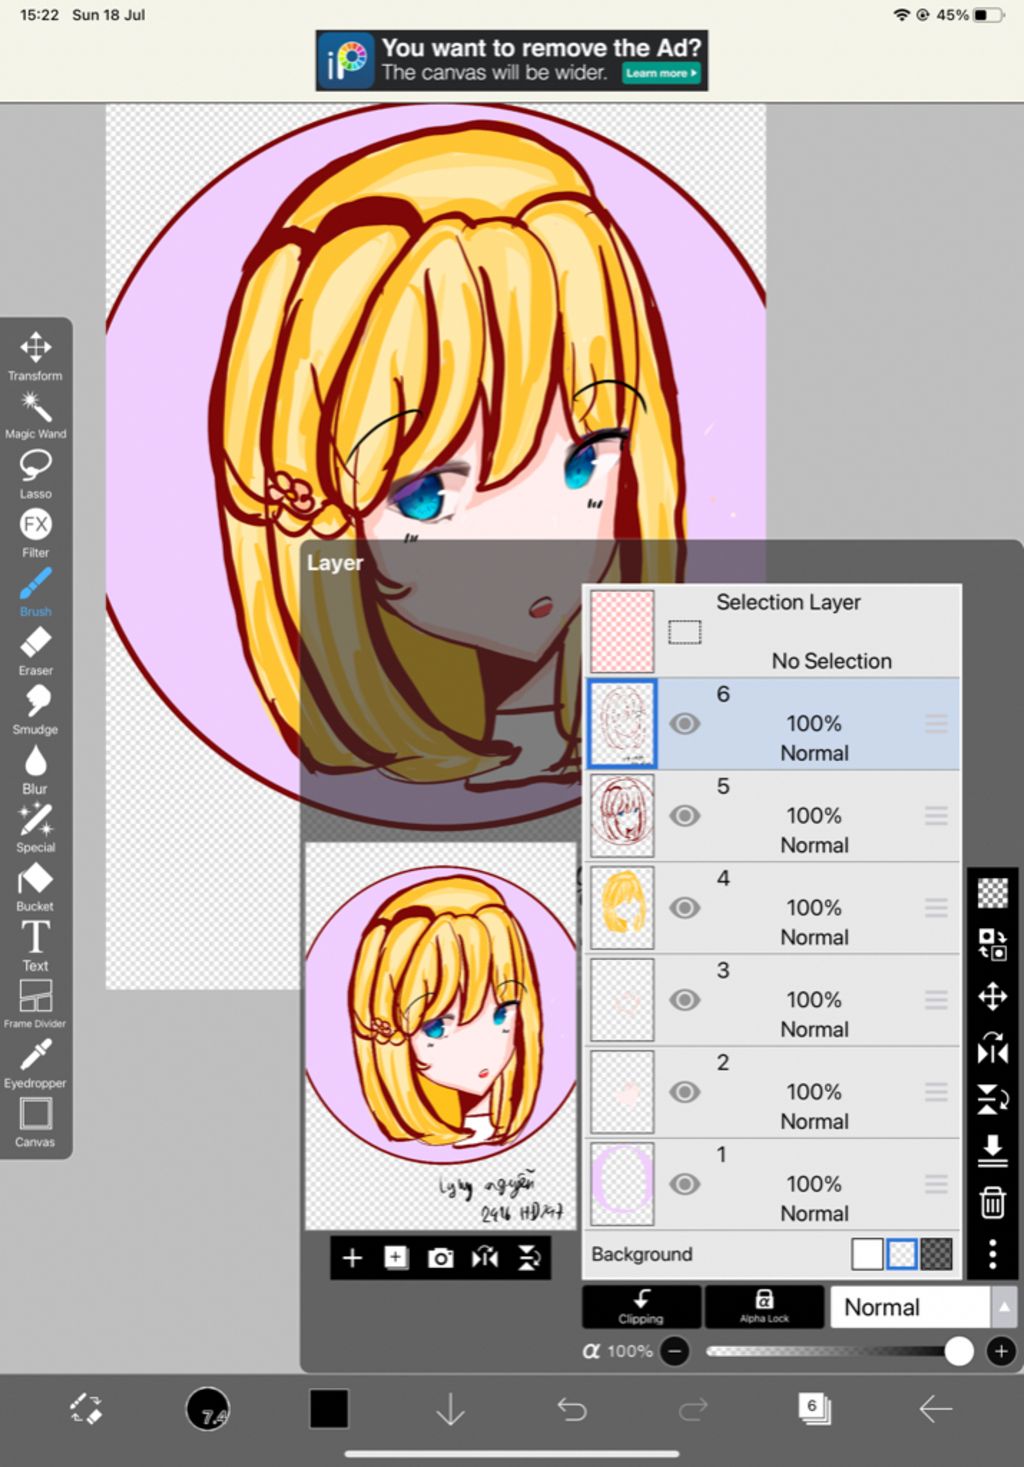Tap vertical invert icon in right sidebar

[992, 1099]
